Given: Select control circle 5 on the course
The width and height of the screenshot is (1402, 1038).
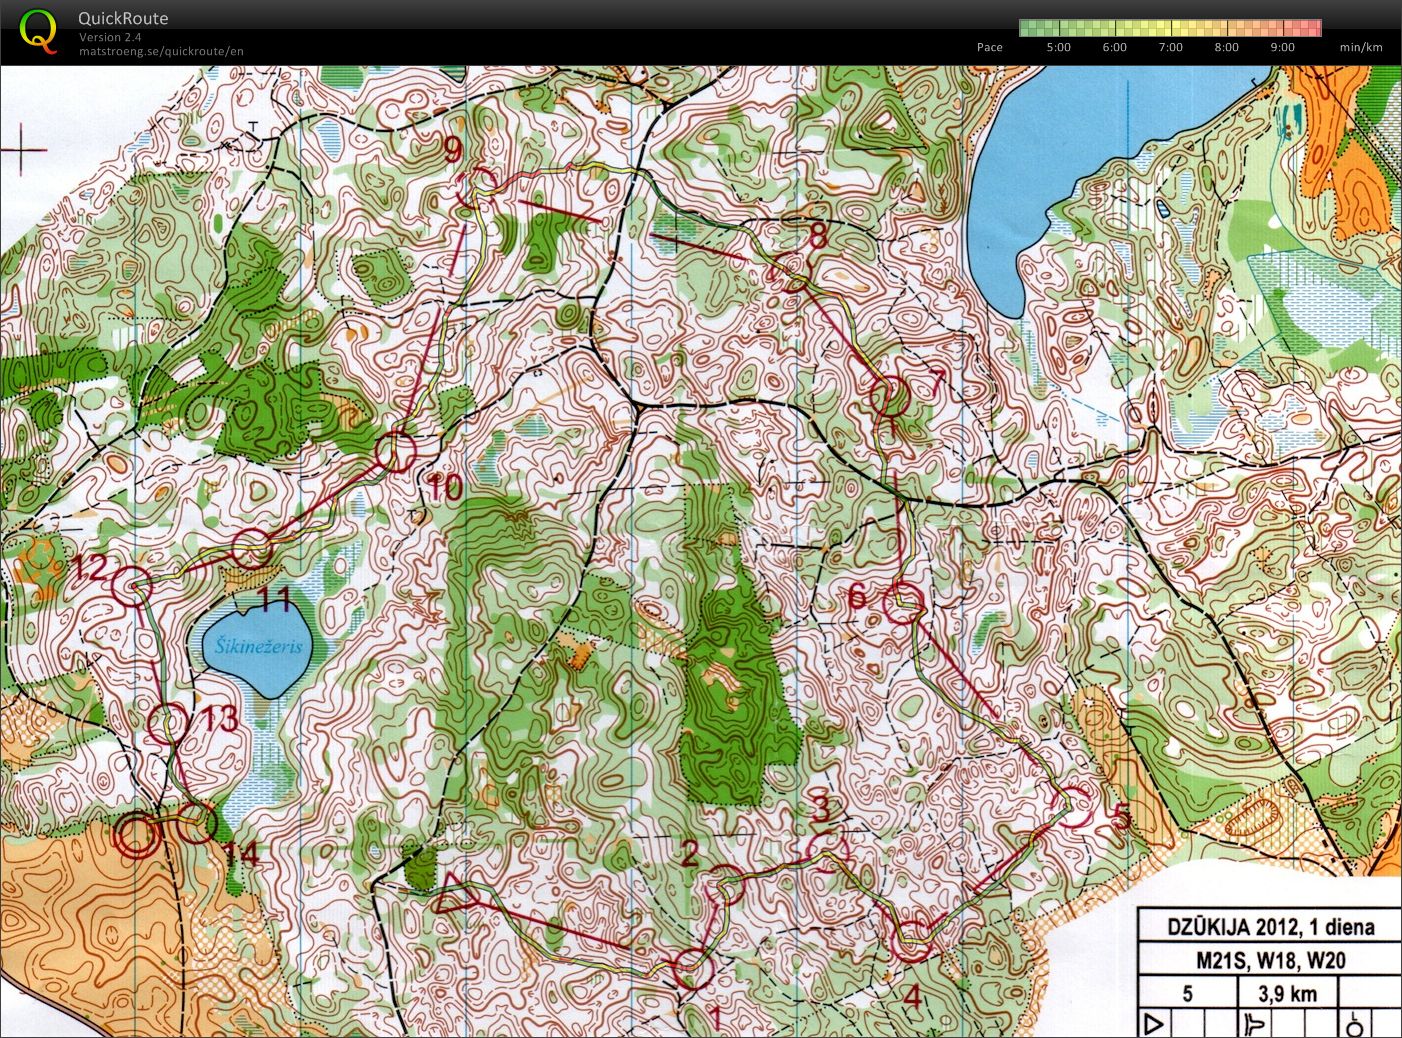Looking at the screenshot, I should click(1076, 807).
